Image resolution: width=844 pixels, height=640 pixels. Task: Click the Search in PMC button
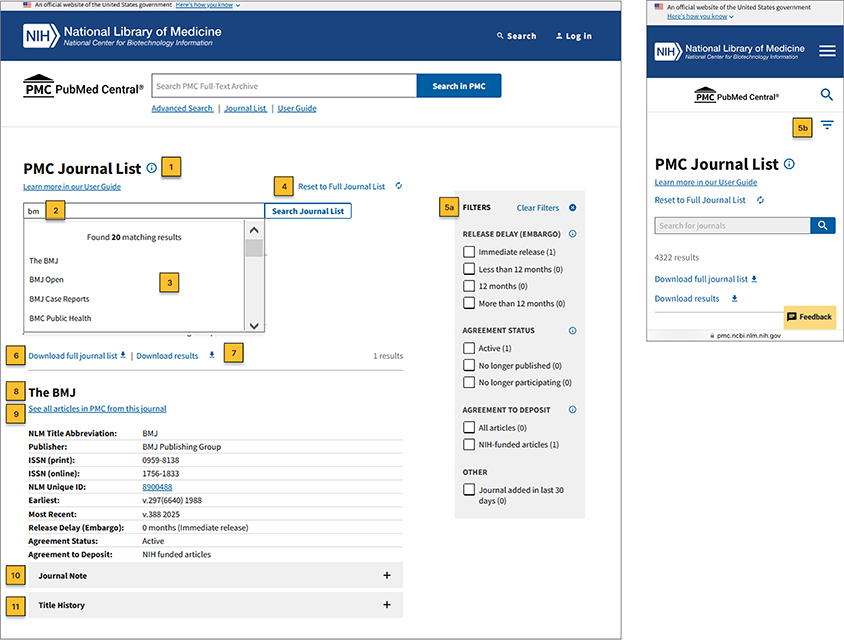459,86
